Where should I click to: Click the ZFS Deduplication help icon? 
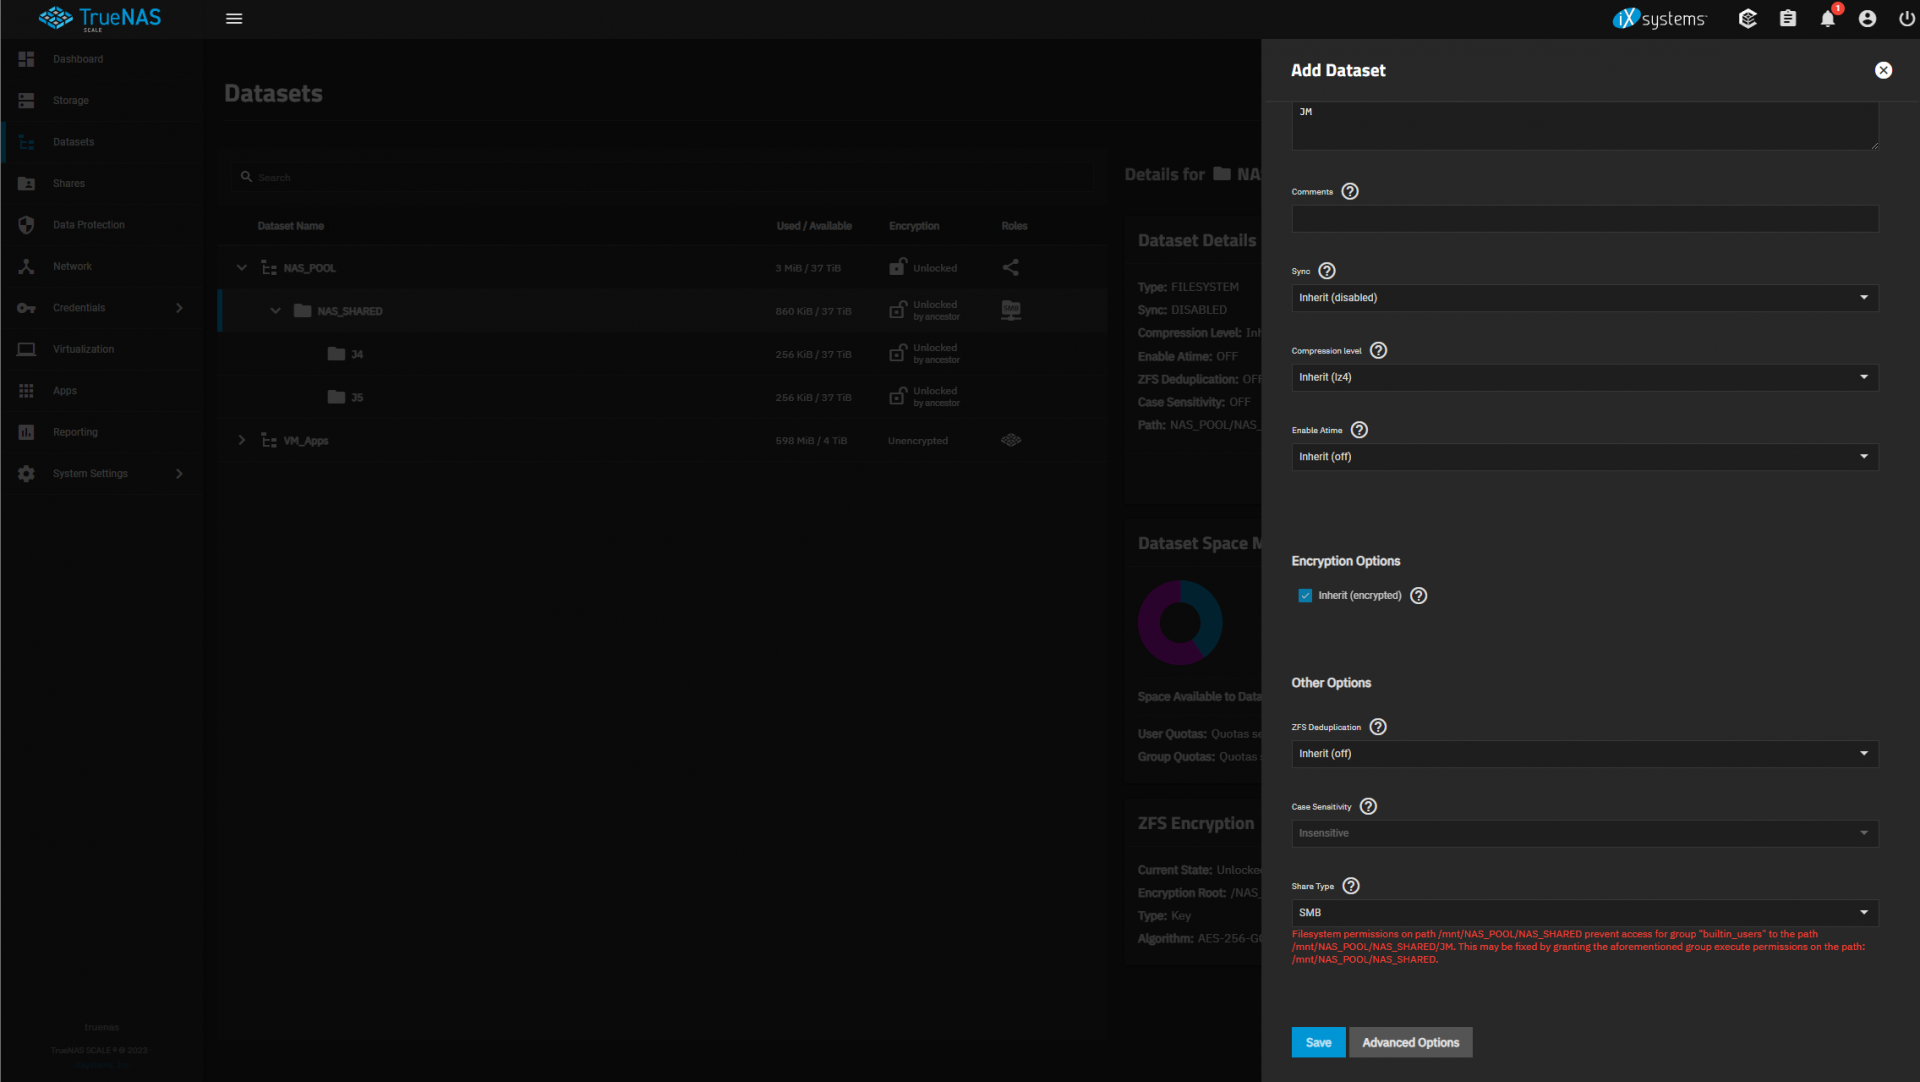(x=1378, y=727)
